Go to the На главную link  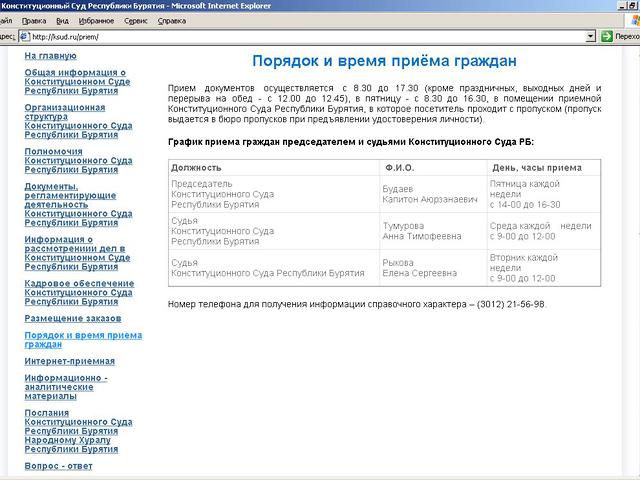pyautogui.click(x=51, y=56)
